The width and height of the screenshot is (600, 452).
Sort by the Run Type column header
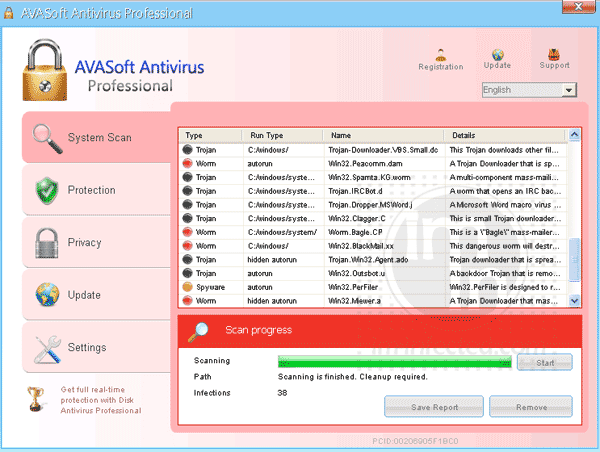[282, 135]
